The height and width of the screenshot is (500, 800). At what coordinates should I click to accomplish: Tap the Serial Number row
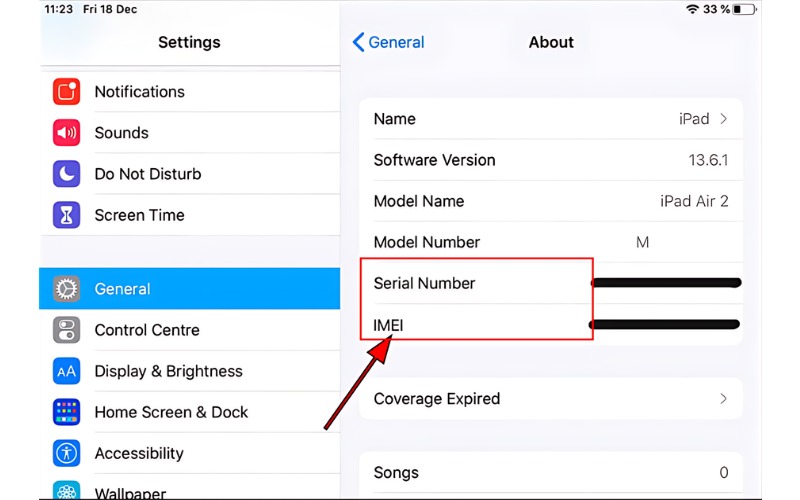[551, 283]
